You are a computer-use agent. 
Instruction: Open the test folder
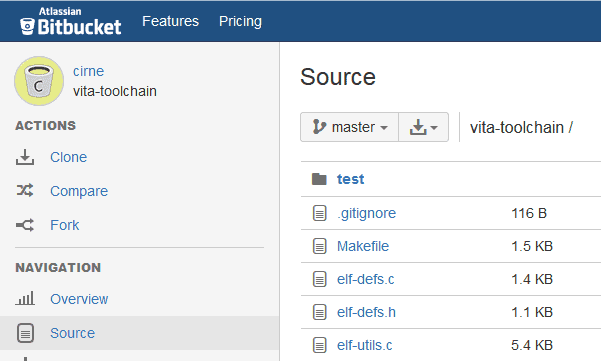click(350, 179)
